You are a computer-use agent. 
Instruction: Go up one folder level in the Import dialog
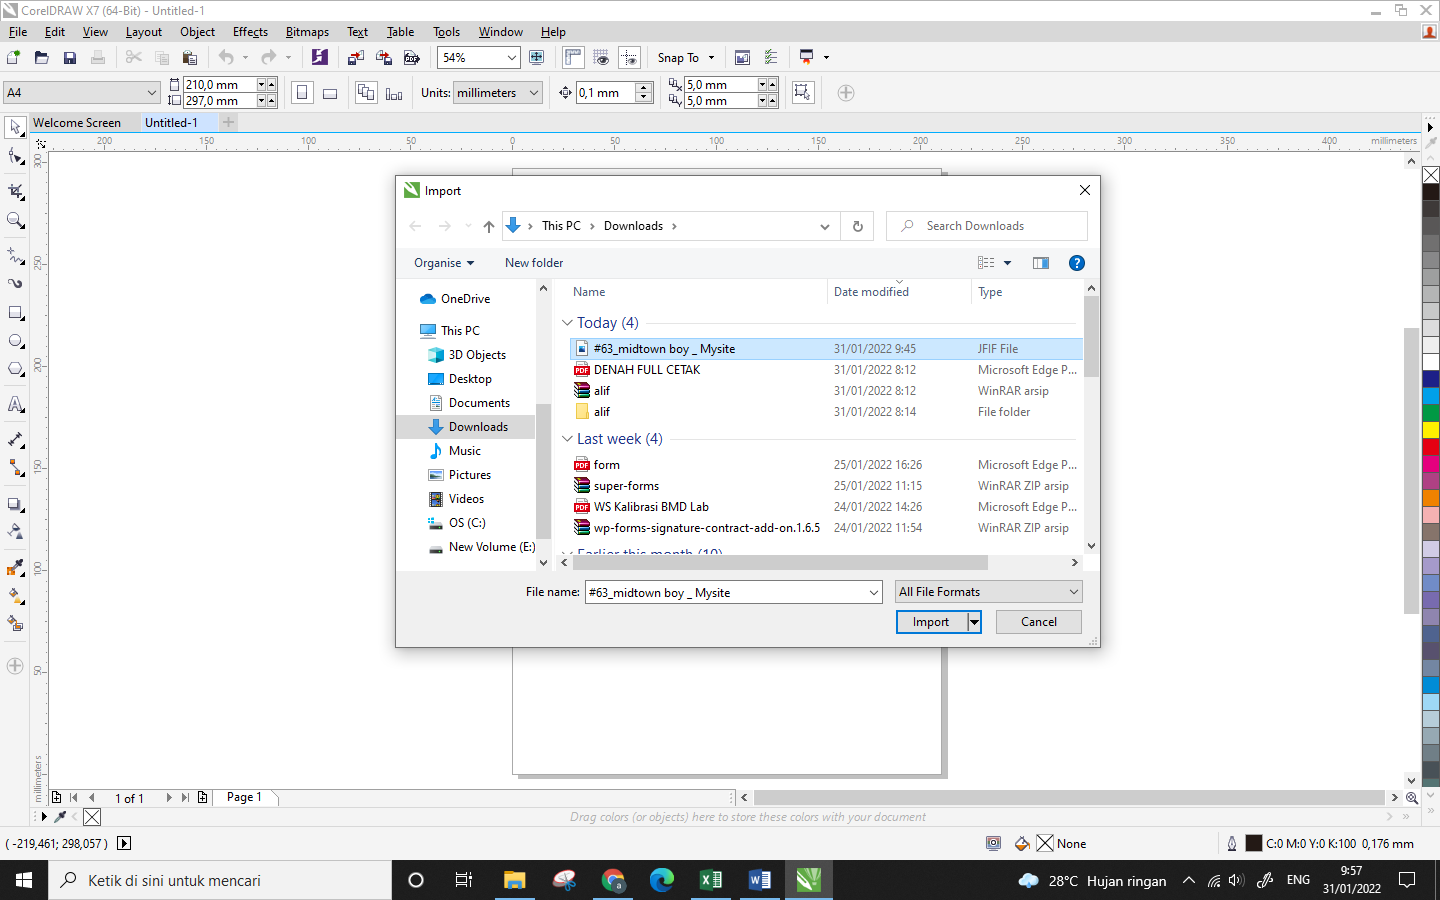[x=488, y=226]
